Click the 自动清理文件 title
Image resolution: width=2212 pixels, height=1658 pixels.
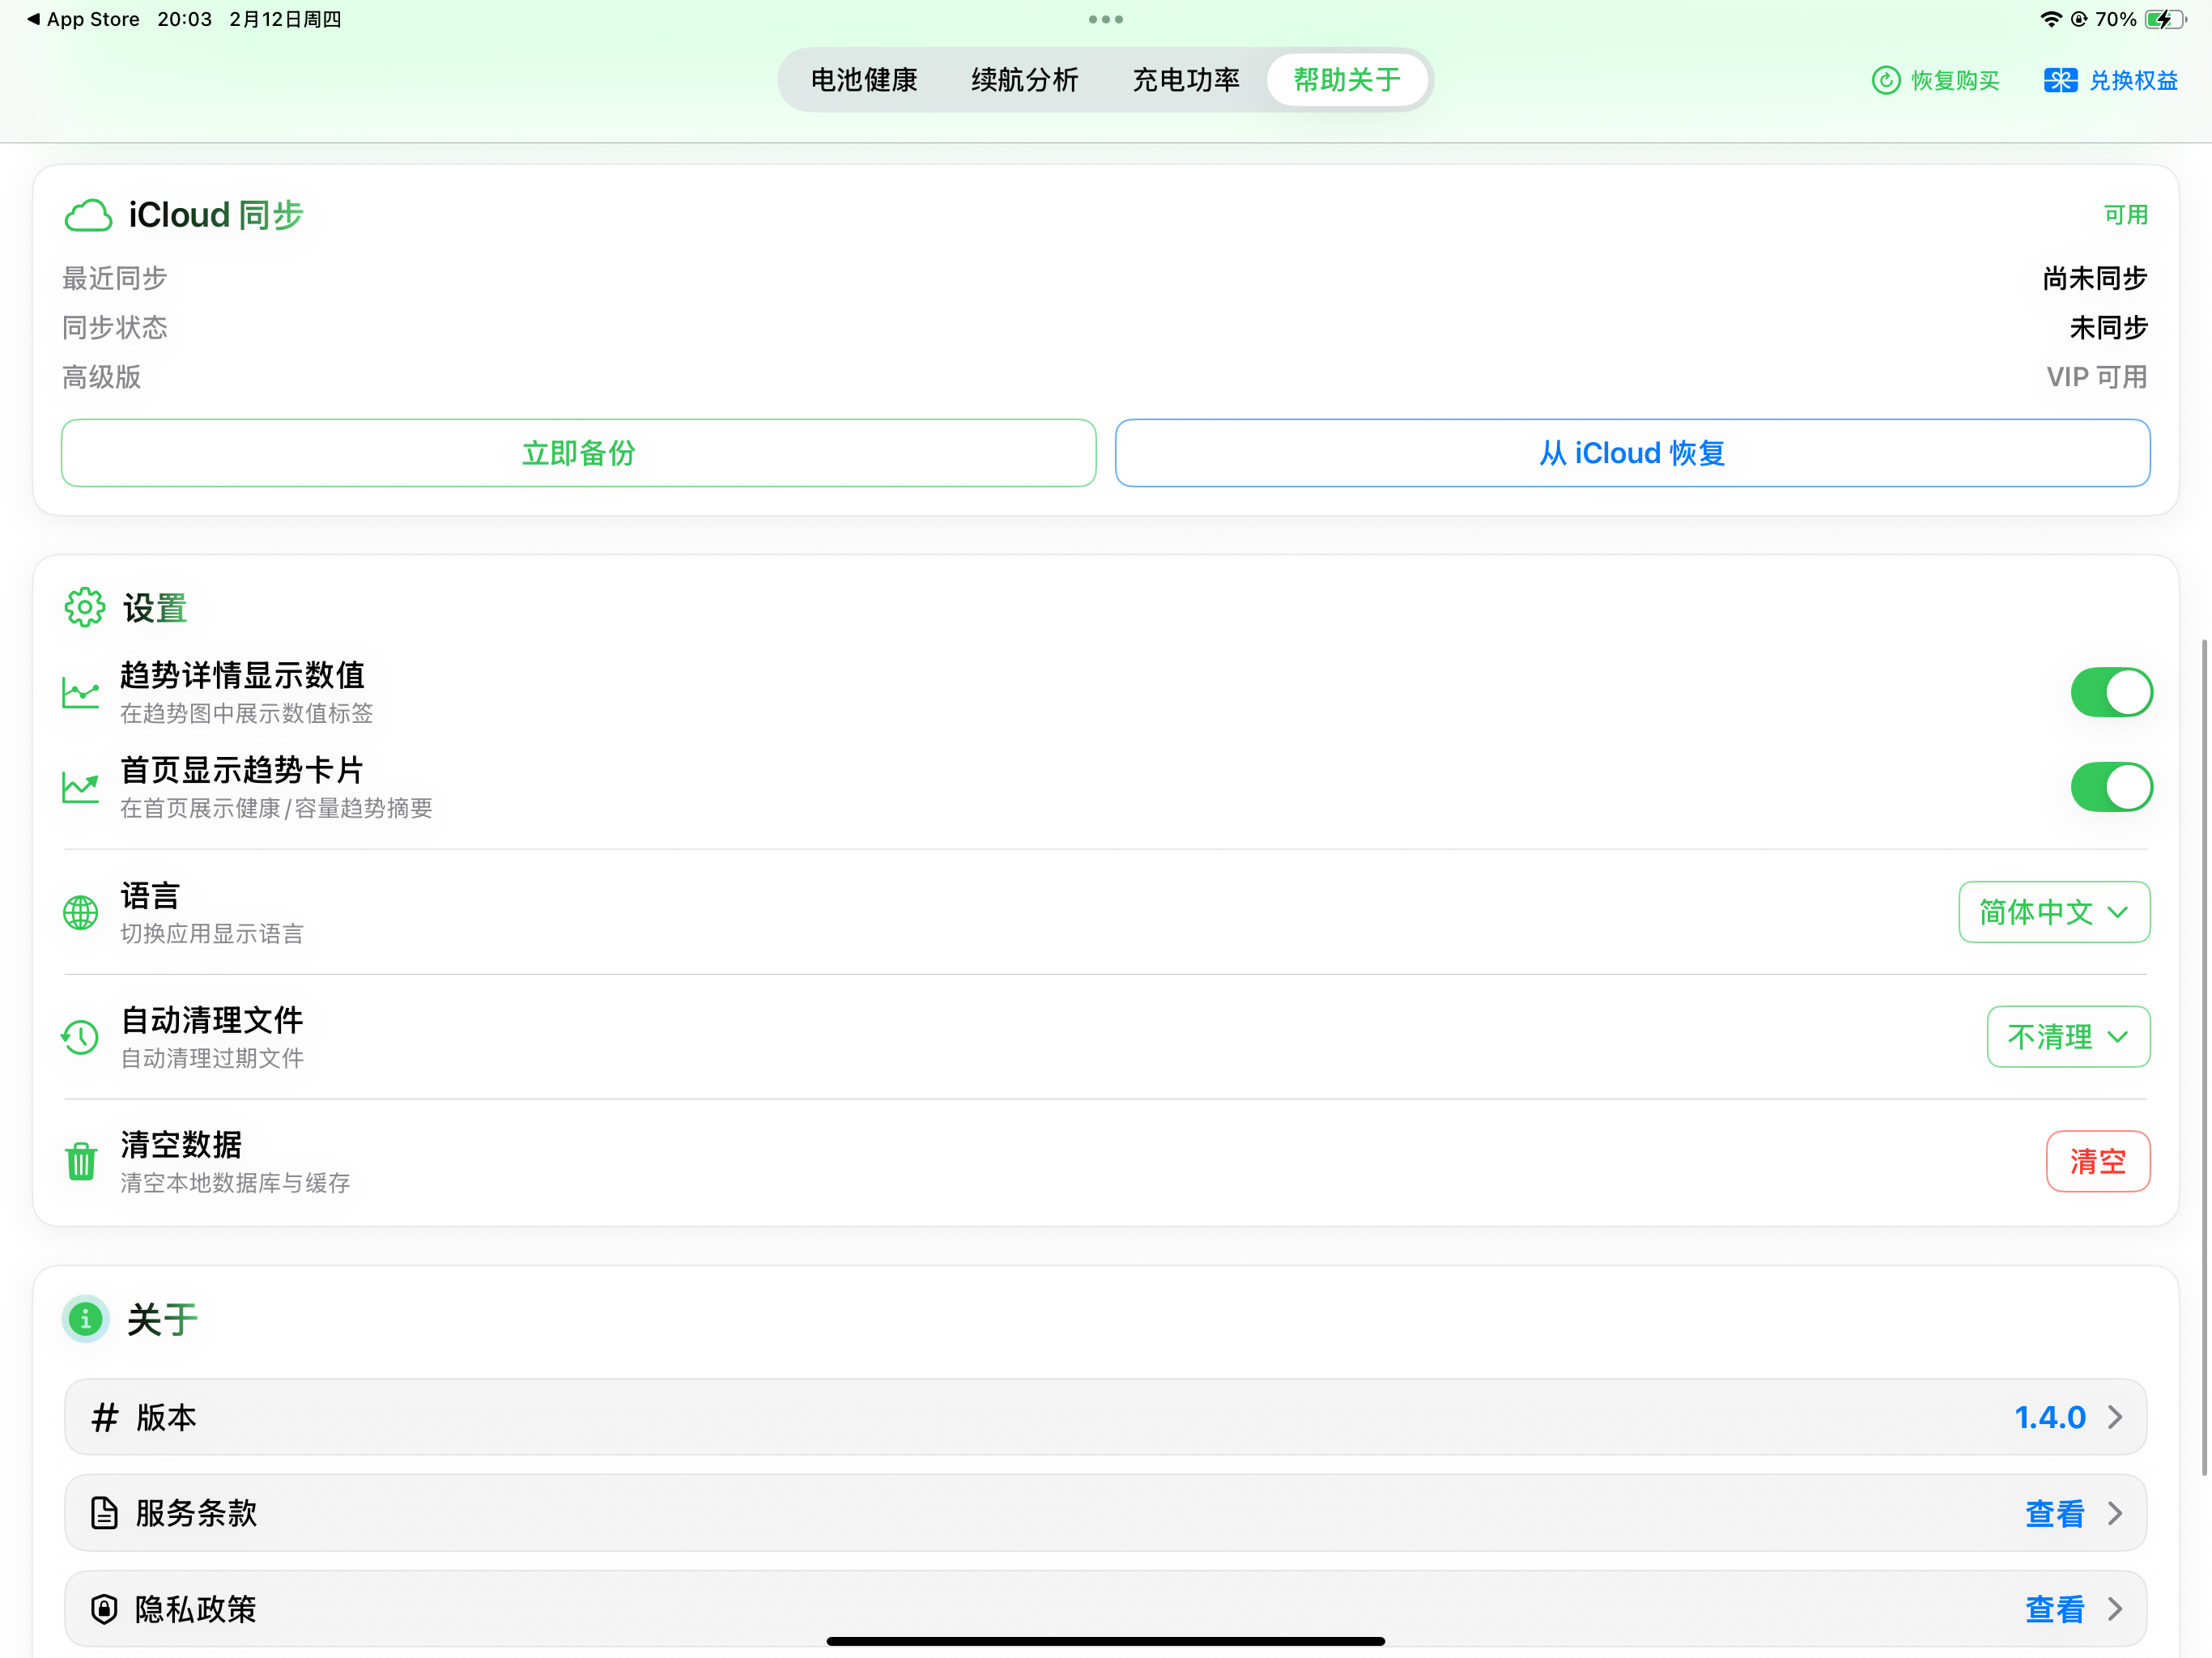point(212,1020)
